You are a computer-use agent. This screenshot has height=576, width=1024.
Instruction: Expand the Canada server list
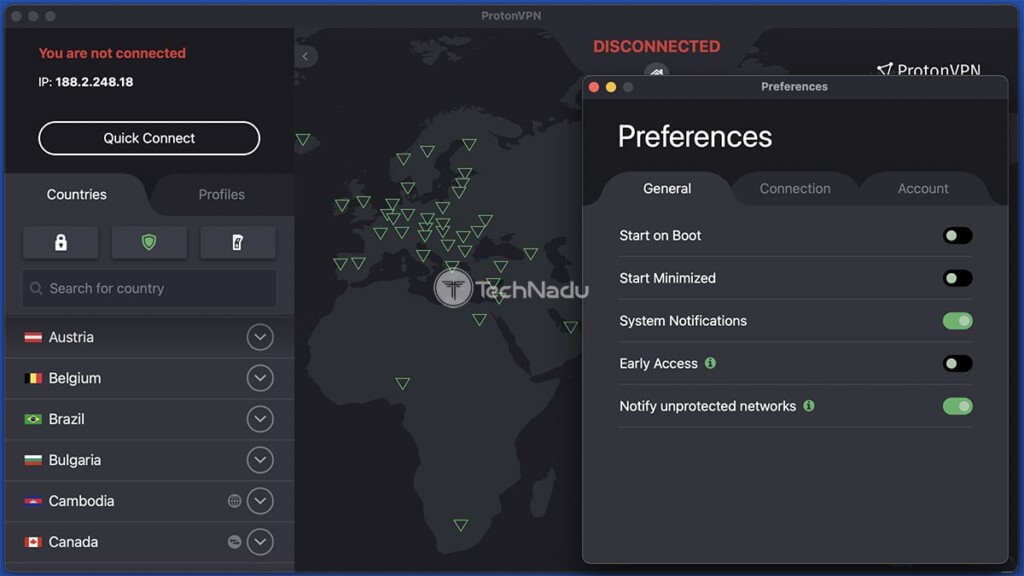(260, 542)
